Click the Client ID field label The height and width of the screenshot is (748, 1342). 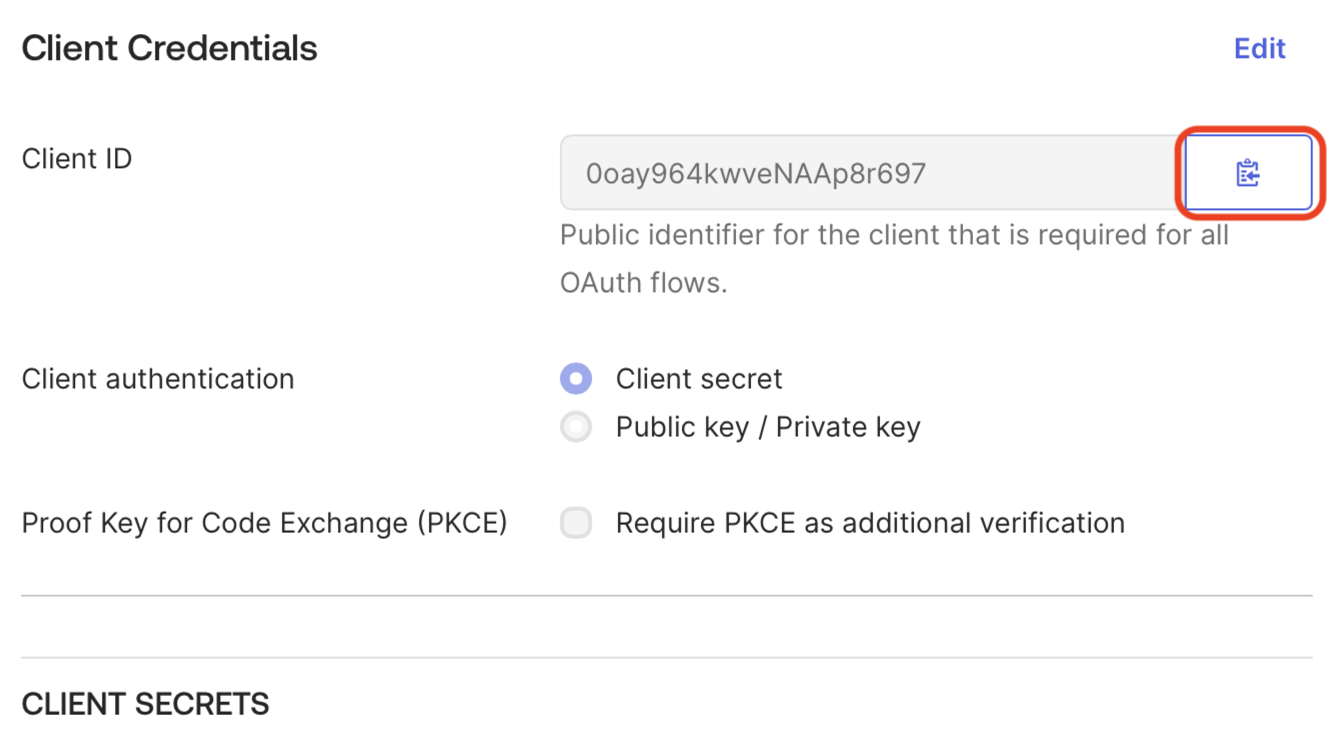pos(76,158)
